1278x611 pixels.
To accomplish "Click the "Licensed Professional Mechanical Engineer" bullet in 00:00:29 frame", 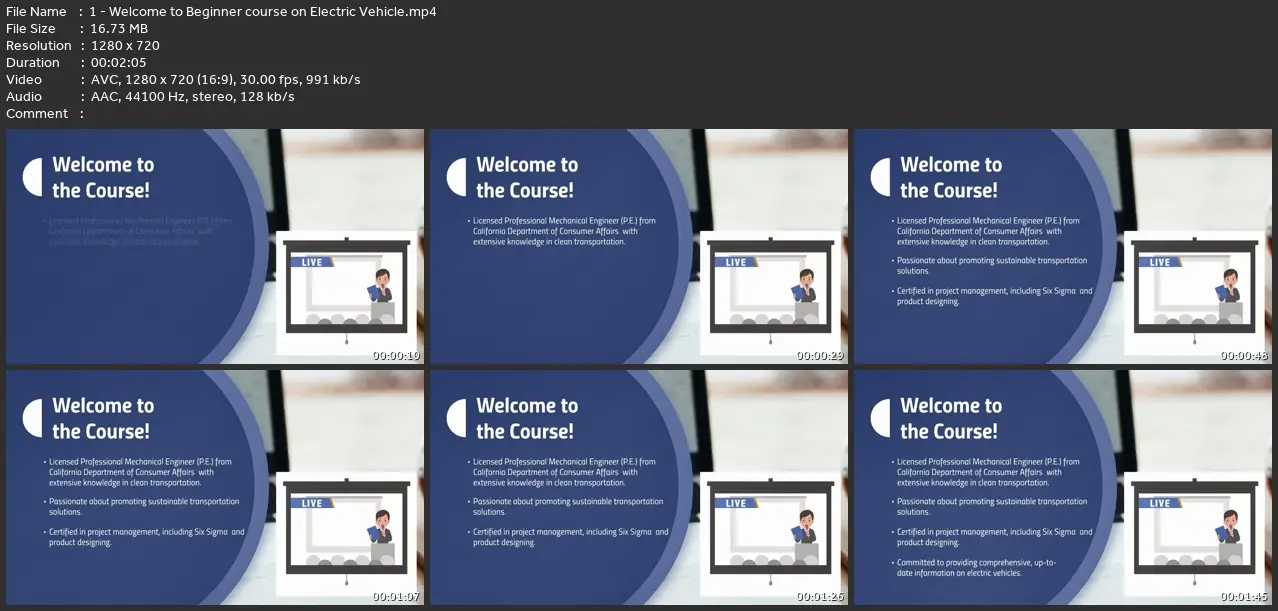I will [x=561, y=231].
